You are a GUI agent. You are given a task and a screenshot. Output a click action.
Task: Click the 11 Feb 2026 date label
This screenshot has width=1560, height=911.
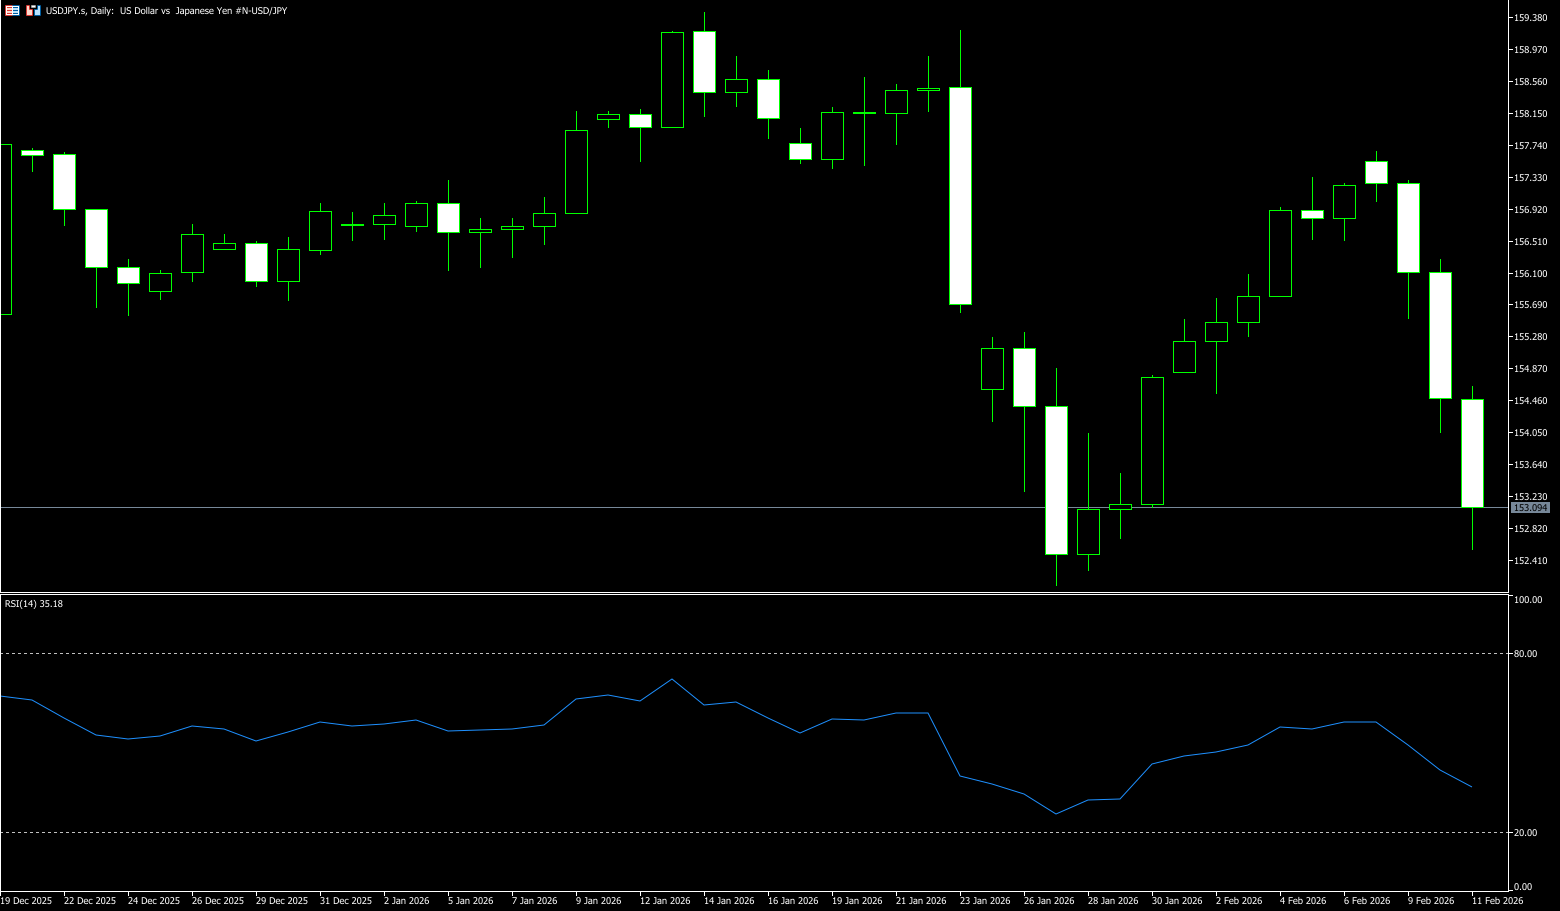click(1497, 901)
